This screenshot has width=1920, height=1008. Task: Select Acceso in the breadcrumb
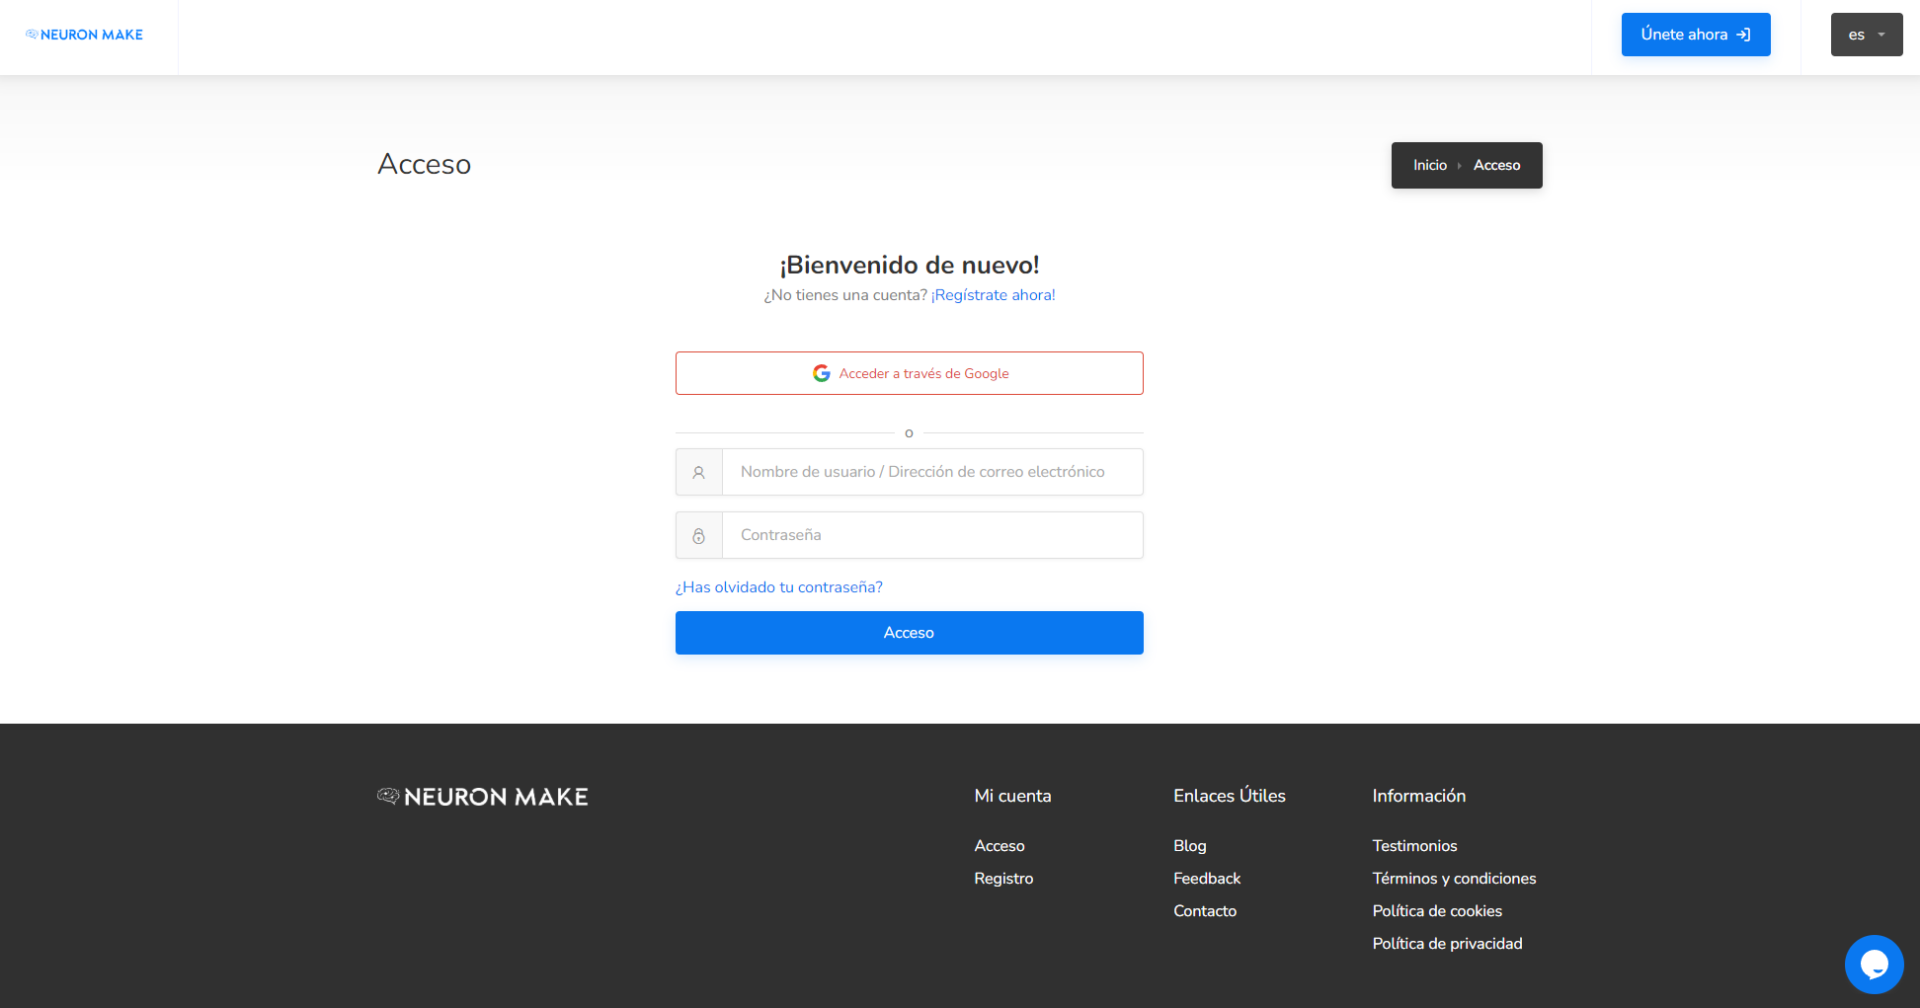1496,165
